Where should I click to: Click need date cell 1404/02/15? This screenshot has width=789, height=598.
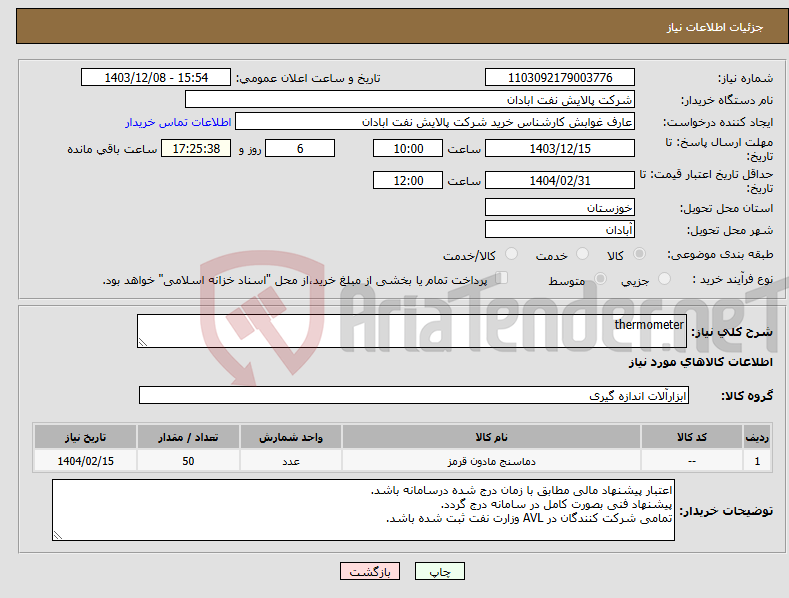(x=86, y=461)
